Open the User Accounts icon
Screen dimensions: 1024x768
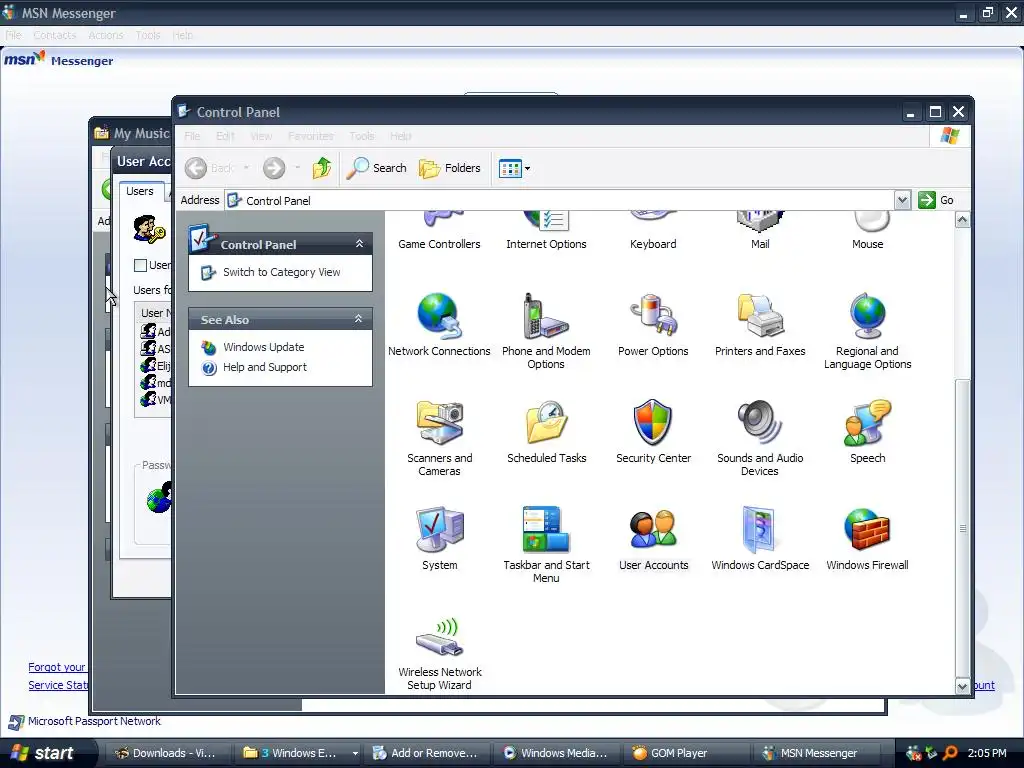click(x=653, y=539)
